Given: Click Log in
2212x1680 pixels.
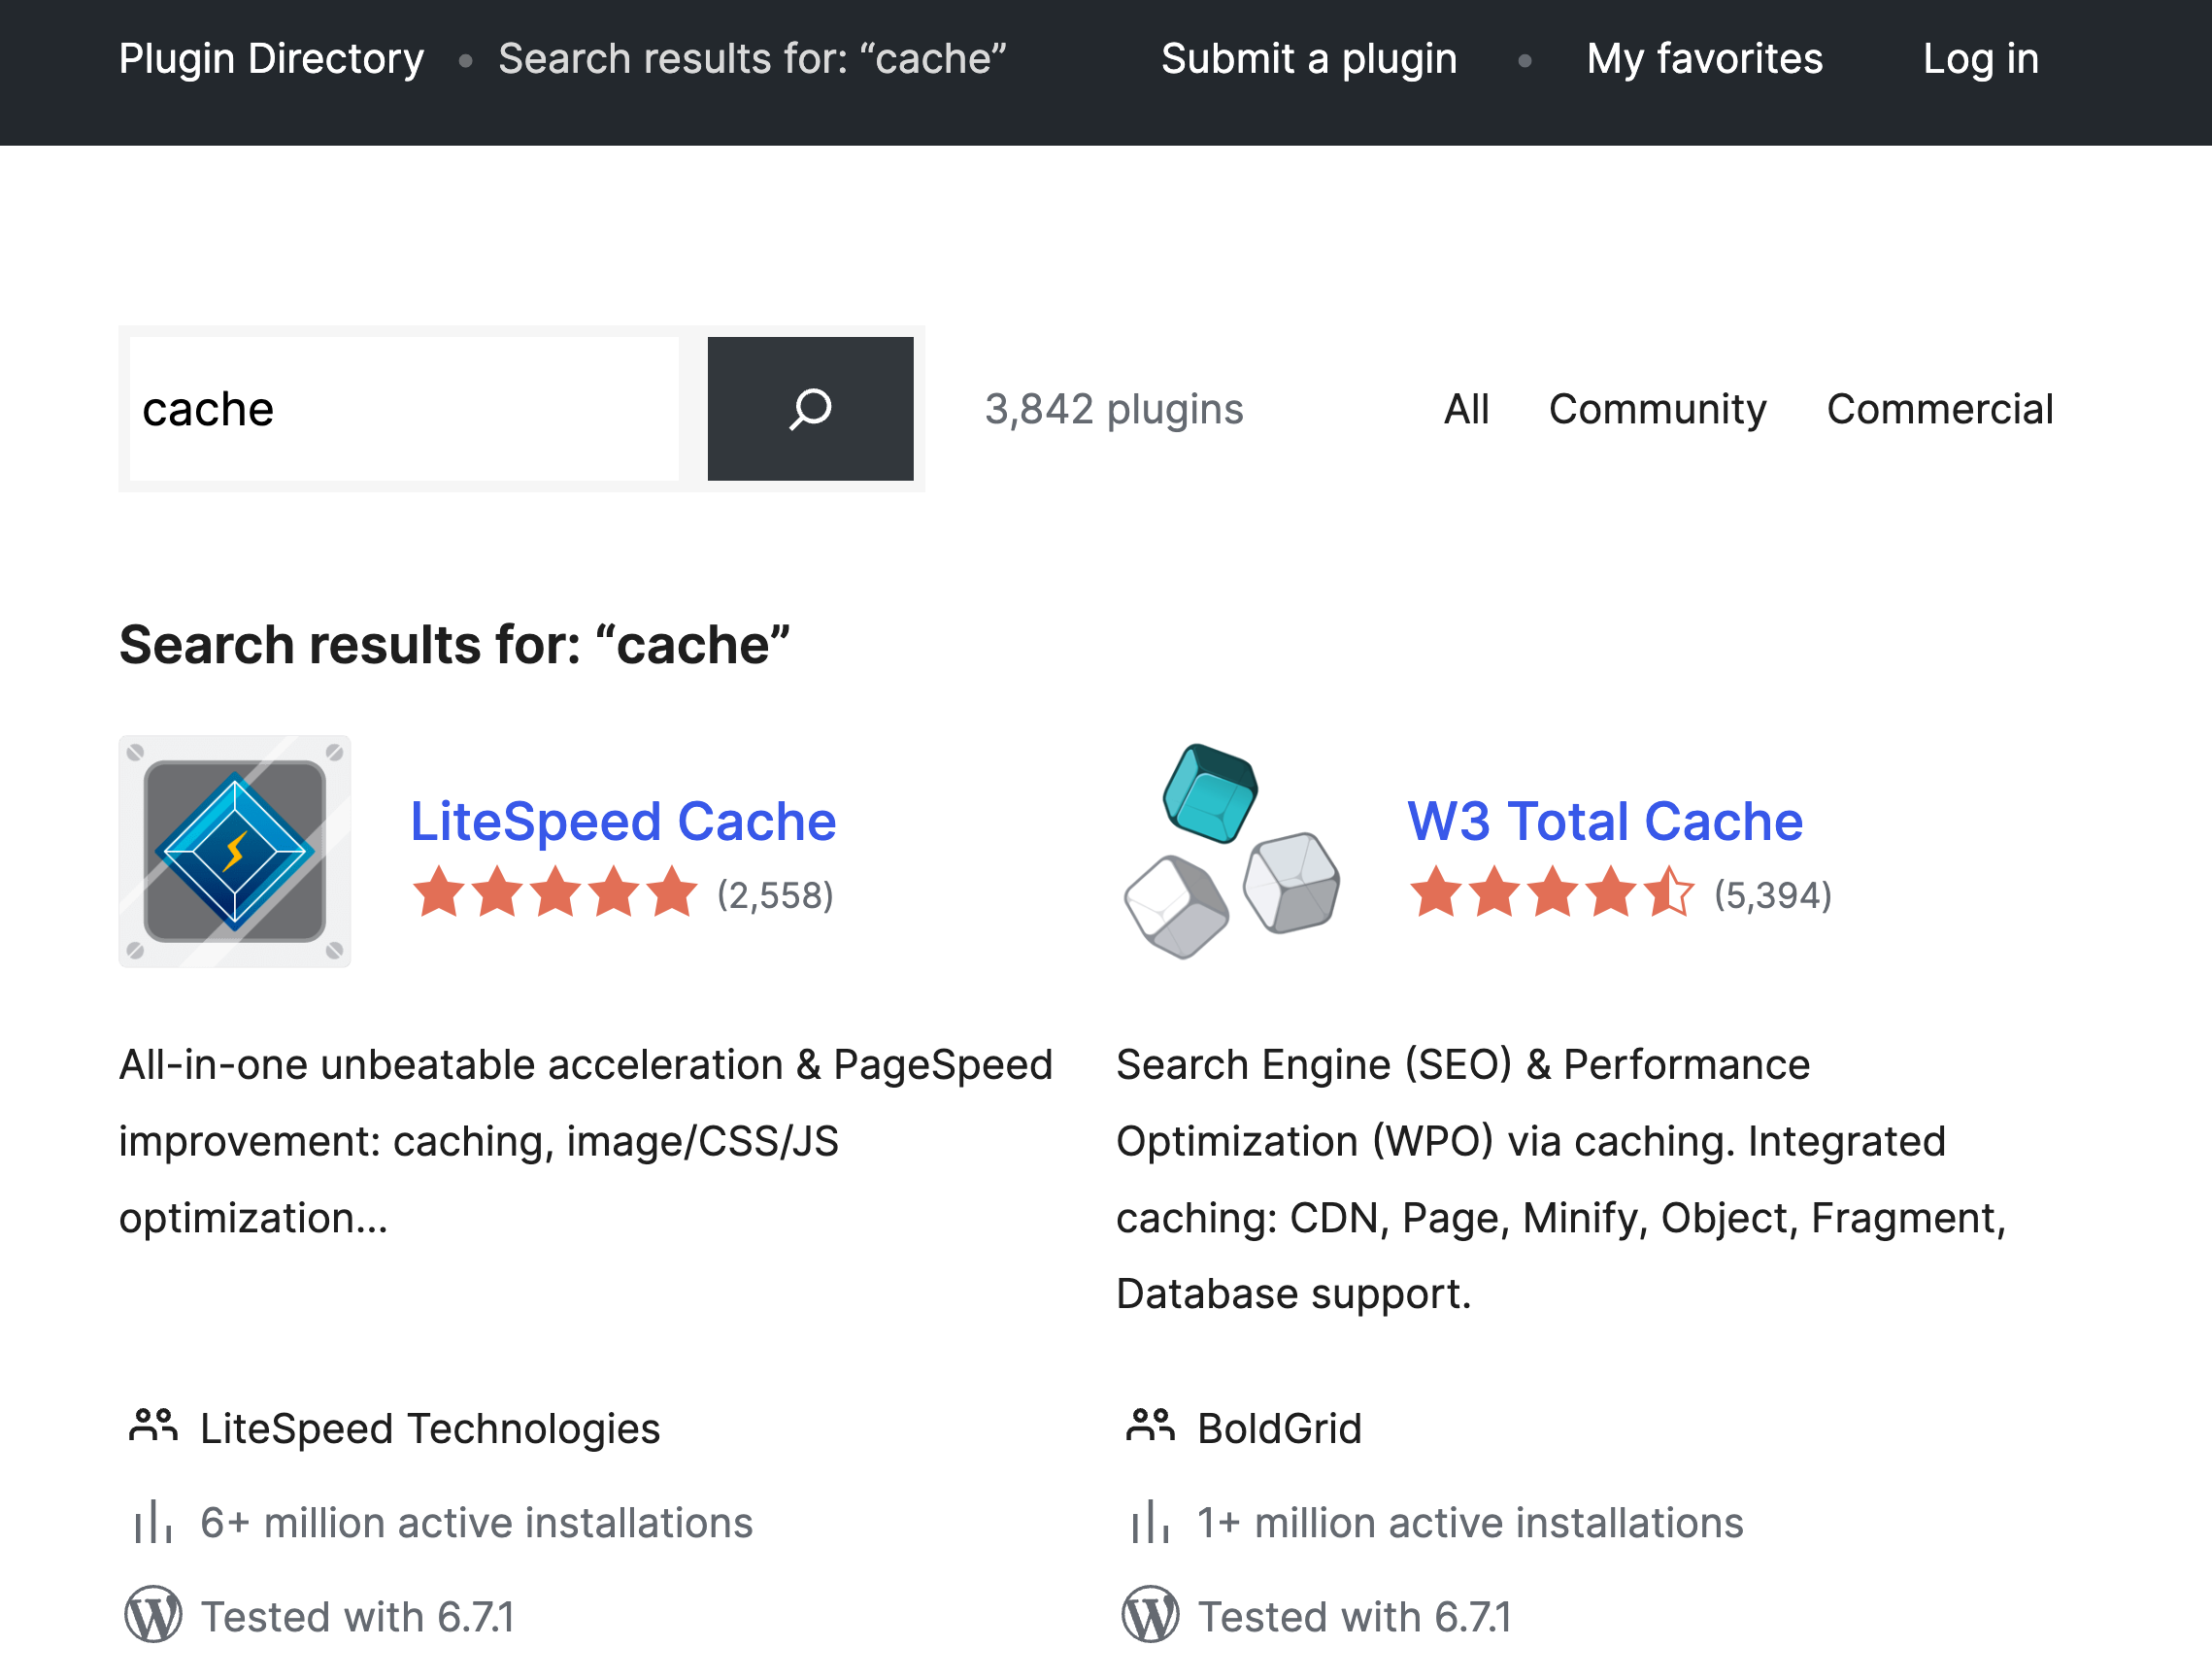Looking at the screenshot, I should (1980, 59).
